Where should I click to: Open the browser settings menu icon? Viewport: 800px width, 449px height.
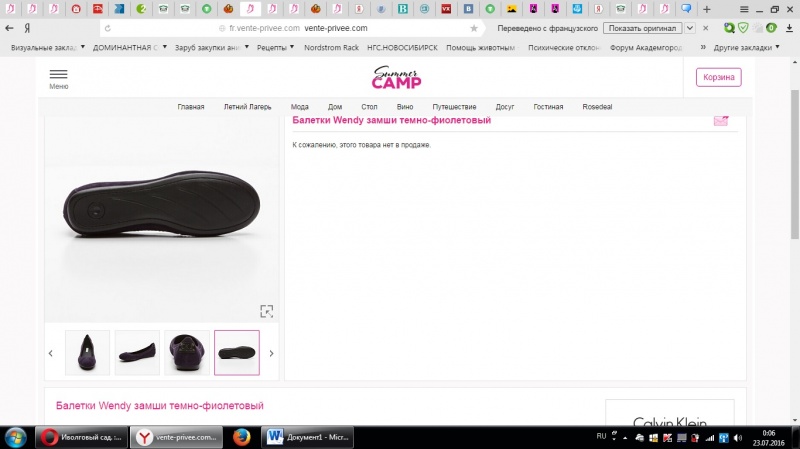tap(744, 9)
